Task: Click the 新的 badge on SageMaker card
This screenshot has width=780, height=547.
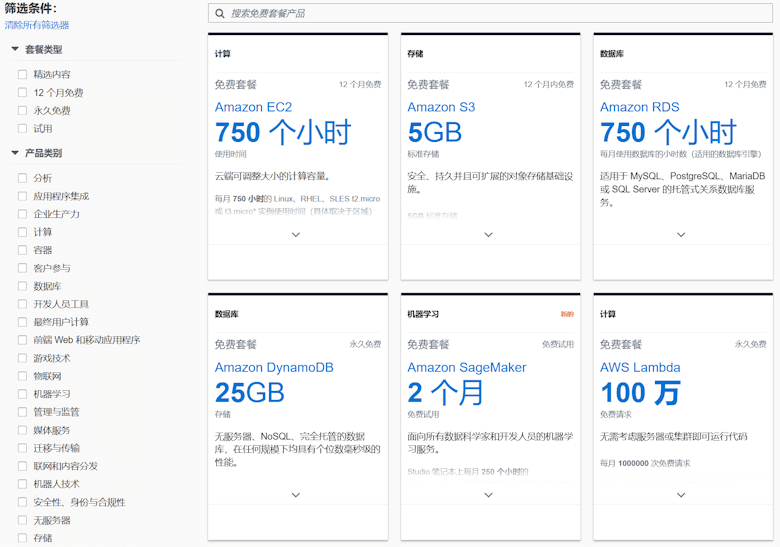Action: [567, 314]
